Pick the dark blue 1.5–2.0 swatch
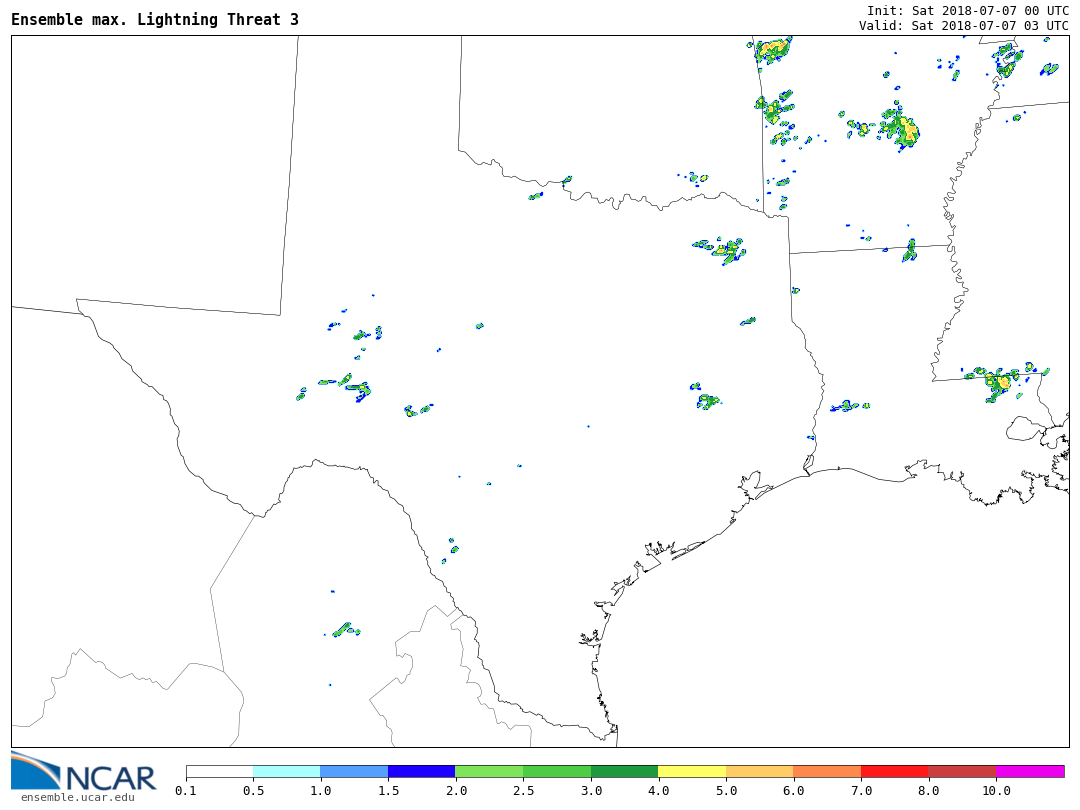 421,771
